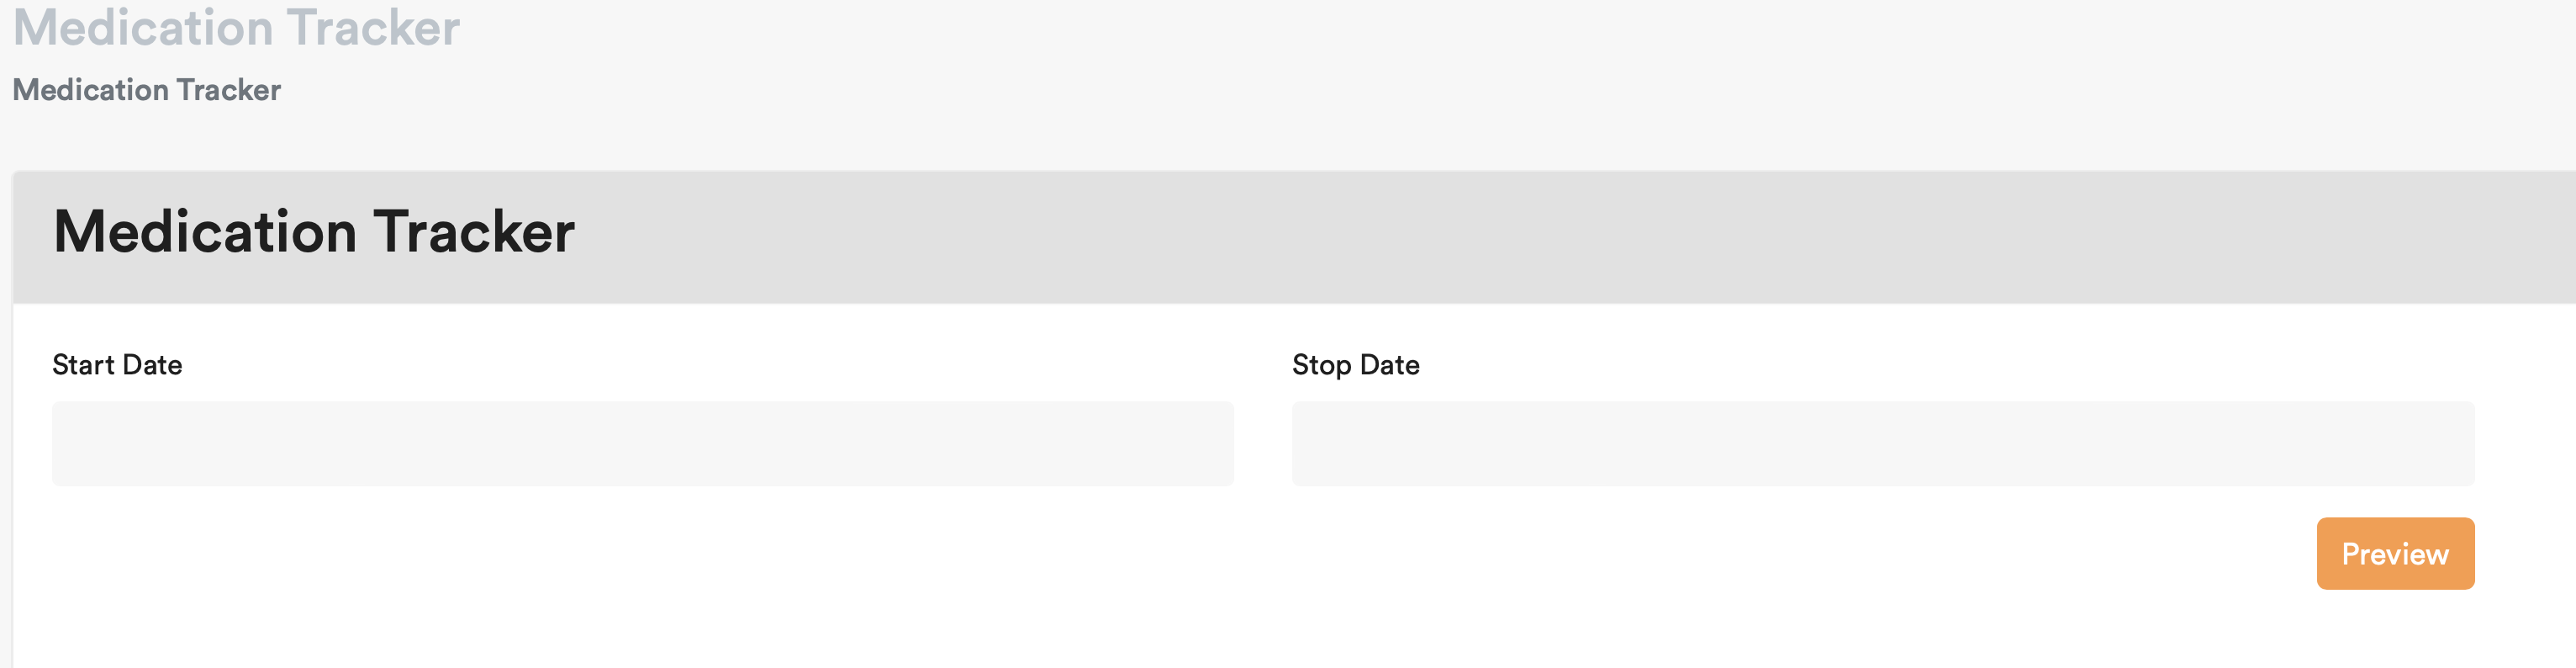Click the word "Start" in the Start Date label
Image resolution: width=2576 pixels, height=668 pixels.
coord(83,365)
